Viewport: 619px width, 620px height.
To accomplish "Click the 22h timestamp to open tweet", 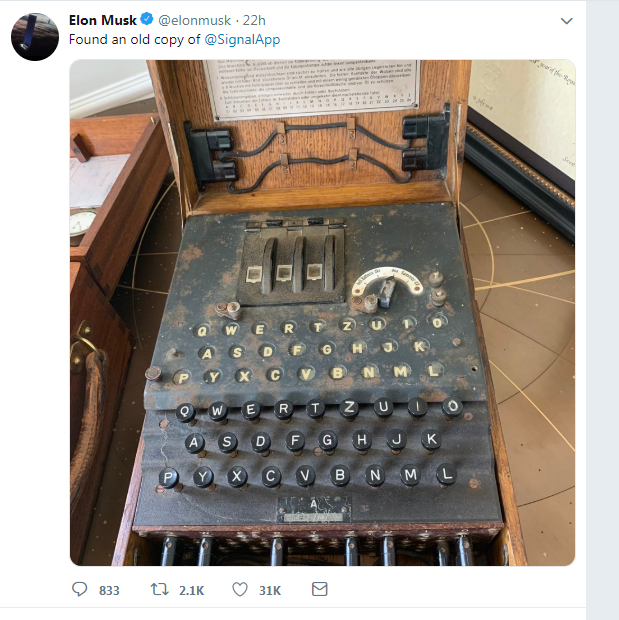I will tap(254, 20).
